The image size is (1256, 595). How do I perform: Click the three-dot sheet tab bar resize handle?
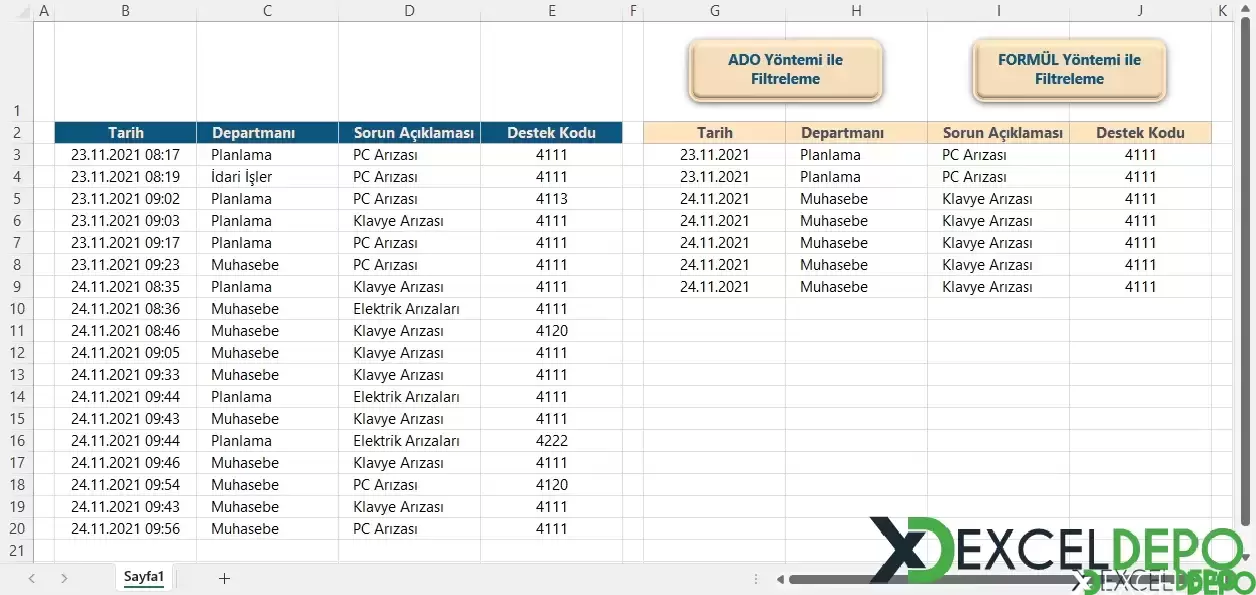(x=755, y=579)
